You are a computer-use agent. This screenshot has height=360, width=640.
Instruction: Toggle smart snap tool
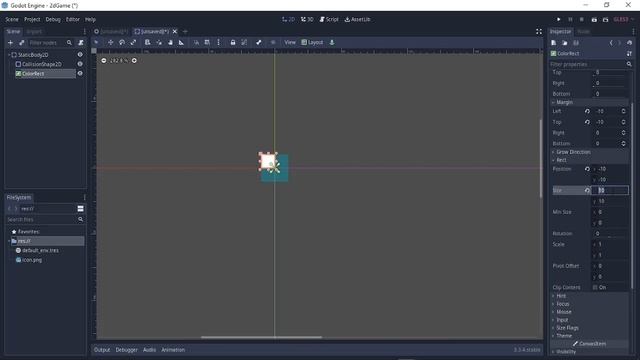pyautogui.click(x=196, y=42)
